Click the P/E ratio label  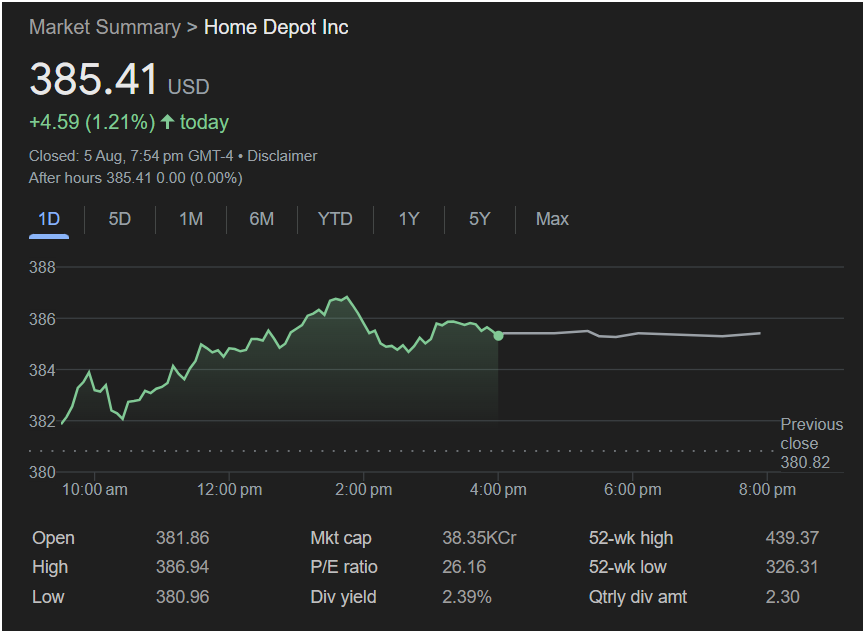pyautogui.click(x=344, y=567)
